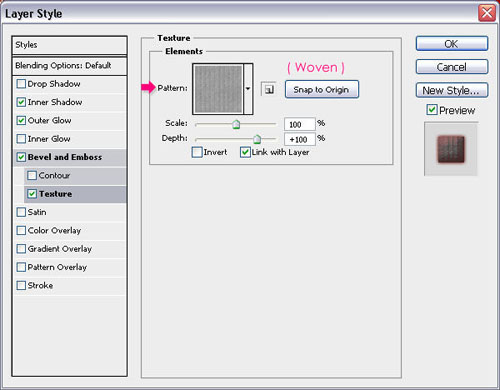
Task: Uncheck the Inner Shadow effect
Action: [21, 102]
